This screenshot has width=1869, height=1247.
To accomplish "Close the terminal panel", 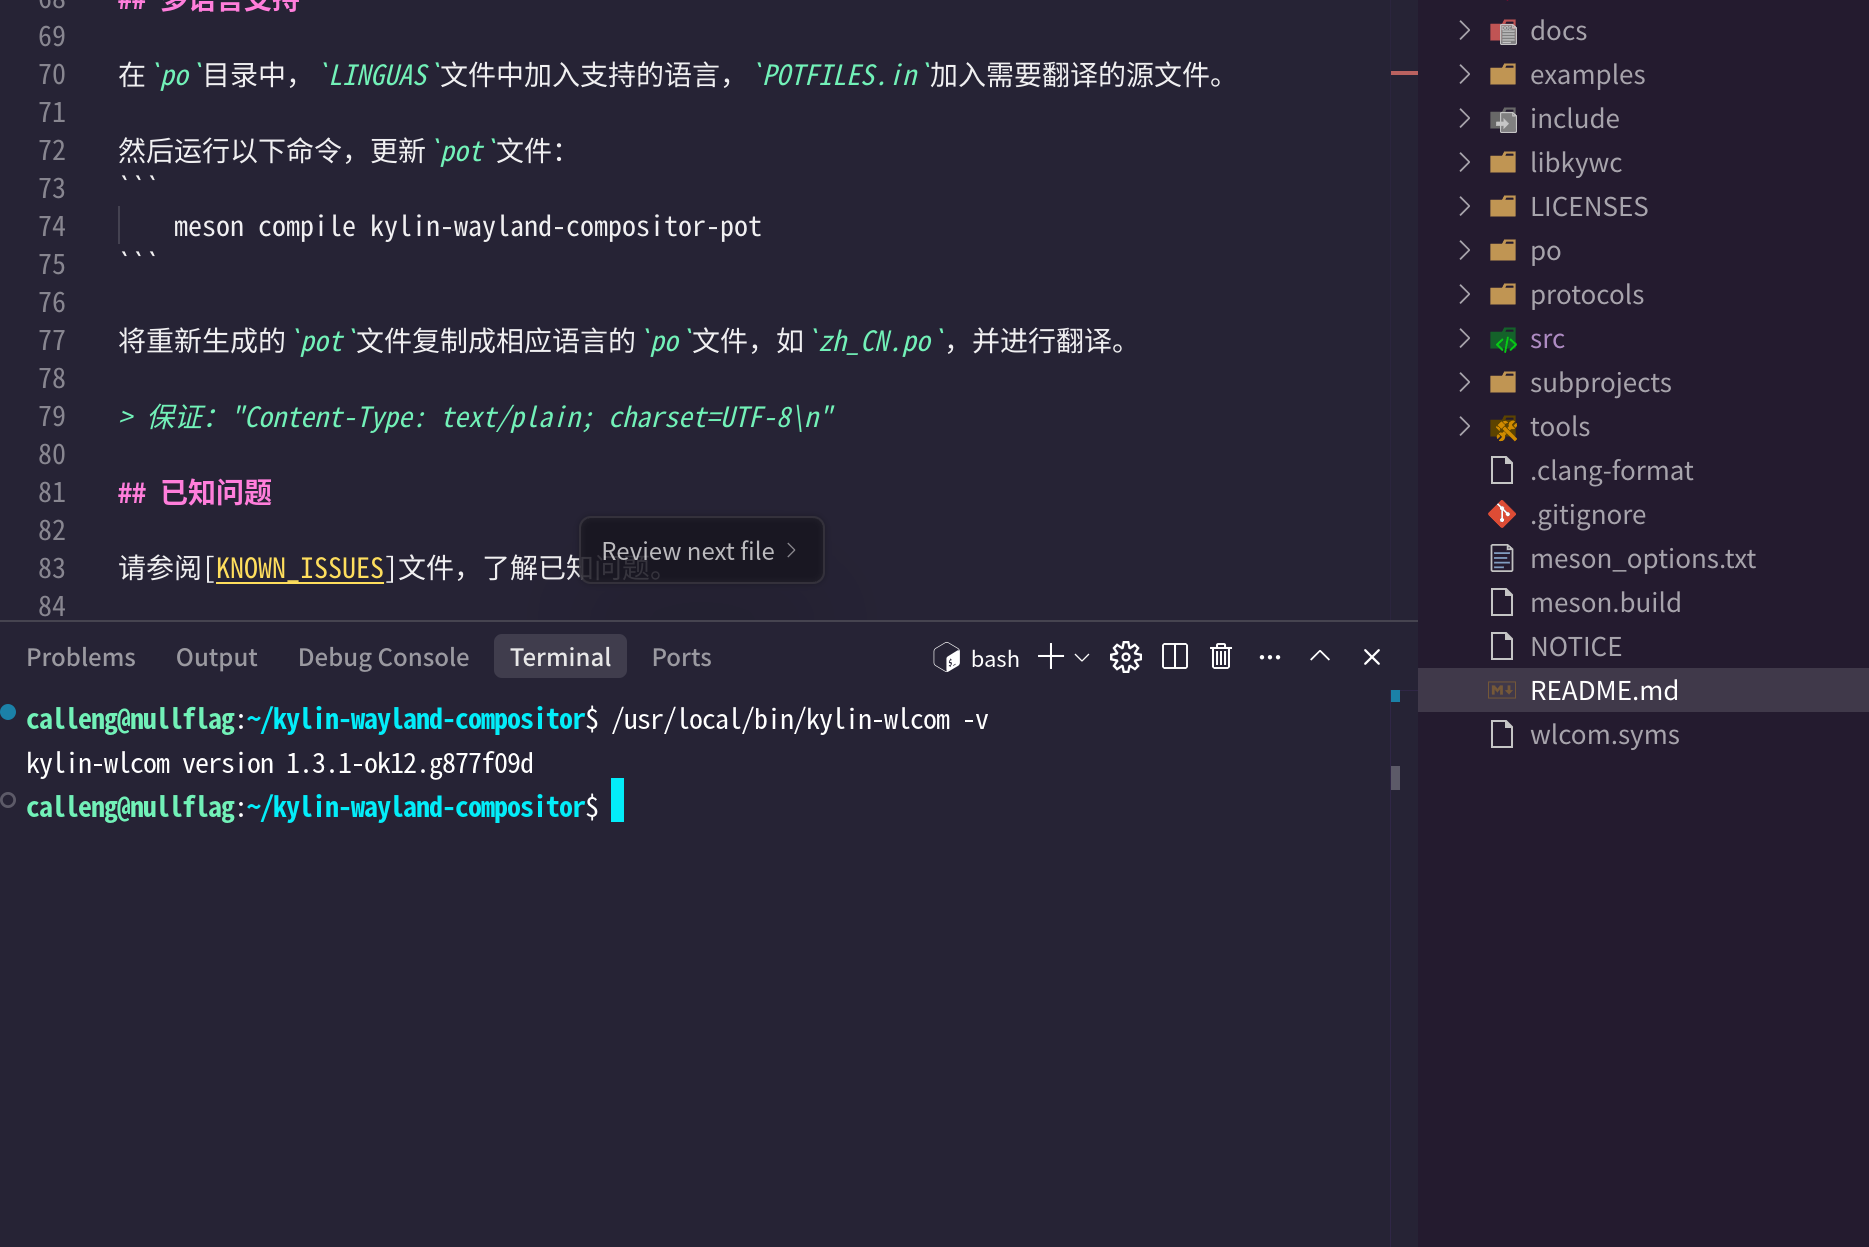I will (x=1371, y=657).
